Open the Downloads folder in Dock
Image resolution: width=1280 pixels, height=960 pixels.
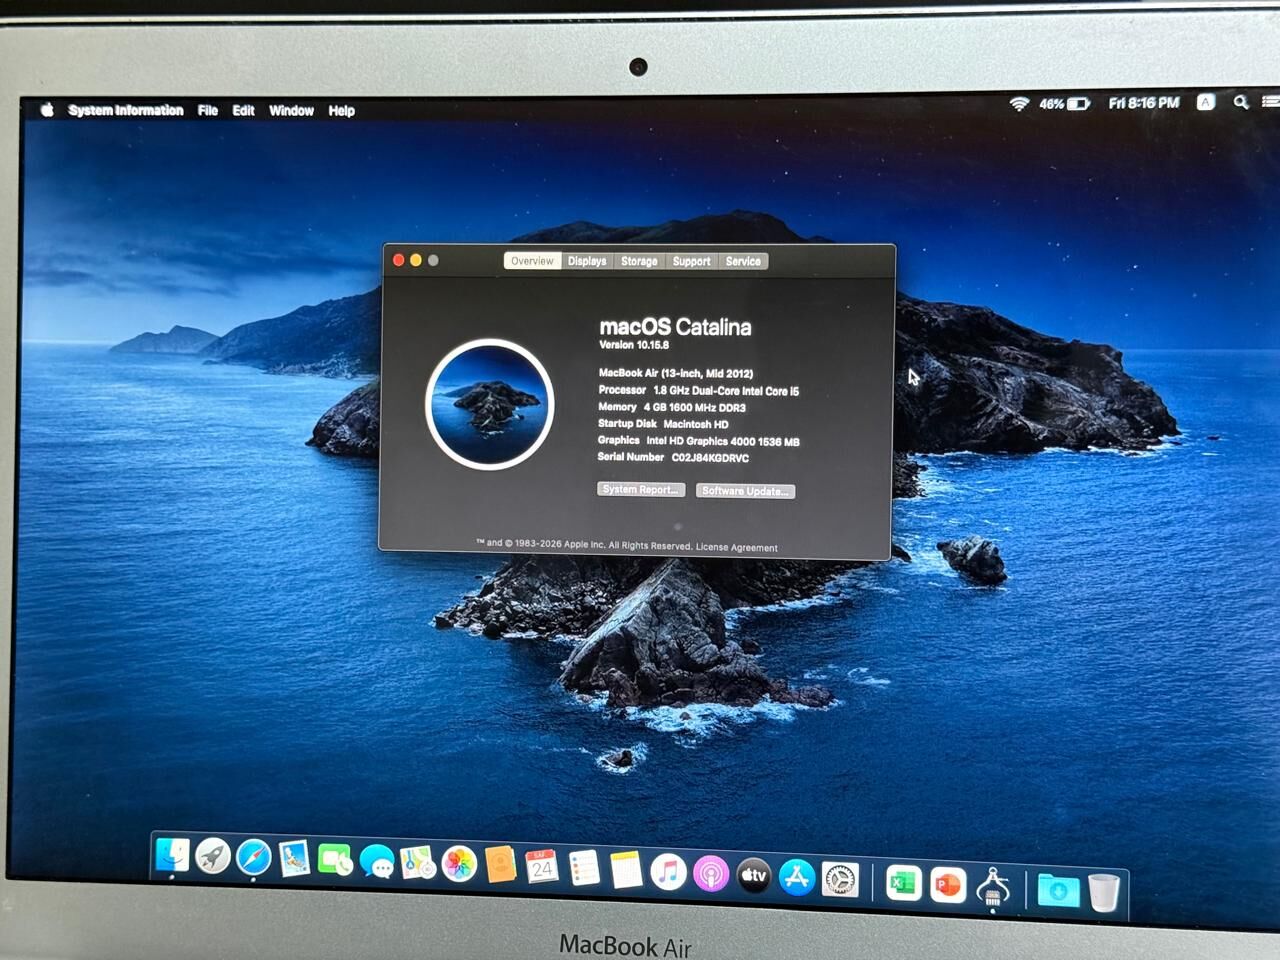pyautogui.click(x=1058, y=889)
